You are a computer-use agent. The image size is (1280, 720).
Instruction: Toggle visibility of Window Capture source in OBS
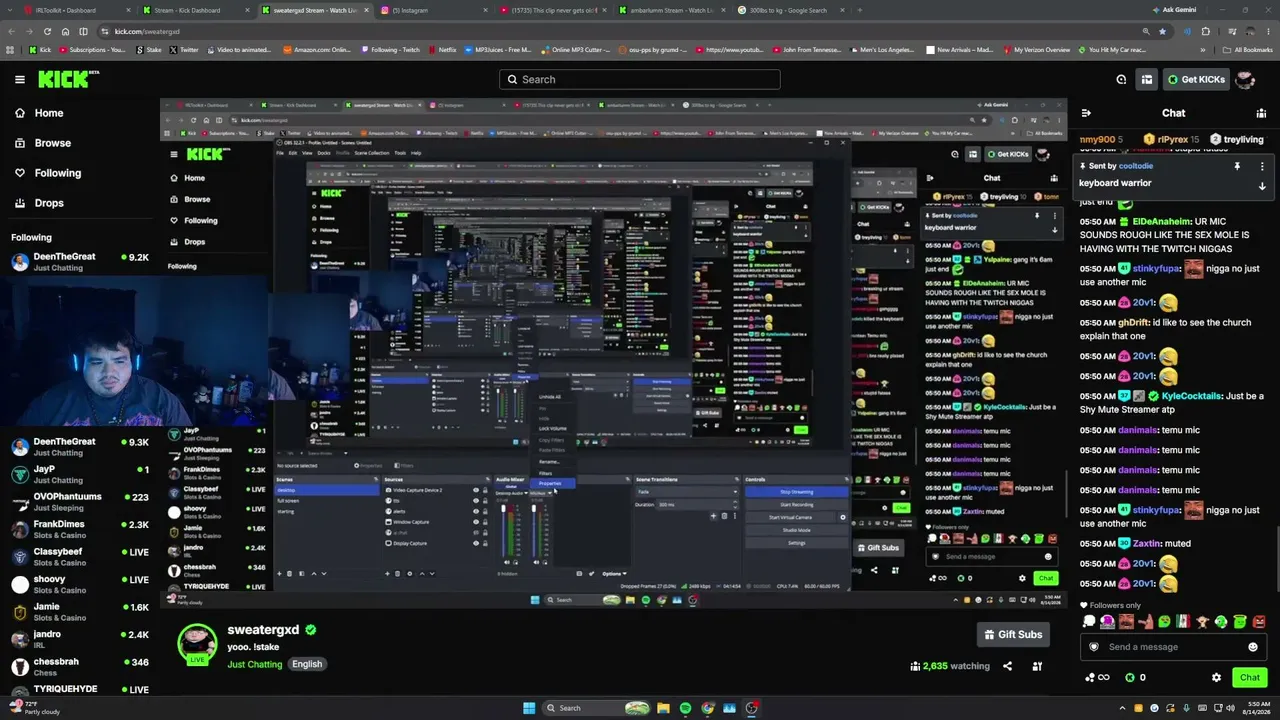pyautogui.click(x=476, y=522)
